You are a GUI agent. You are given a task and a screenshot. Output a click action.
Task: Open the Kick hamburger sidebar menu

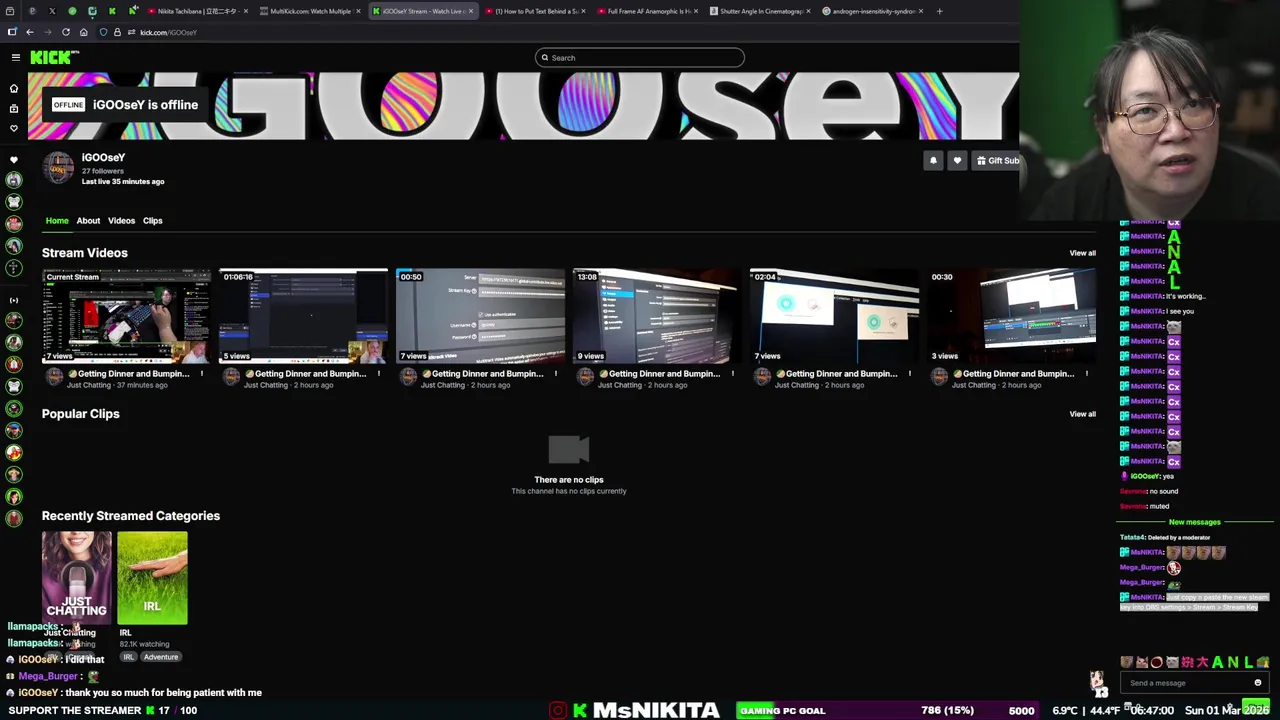[15, 57]
